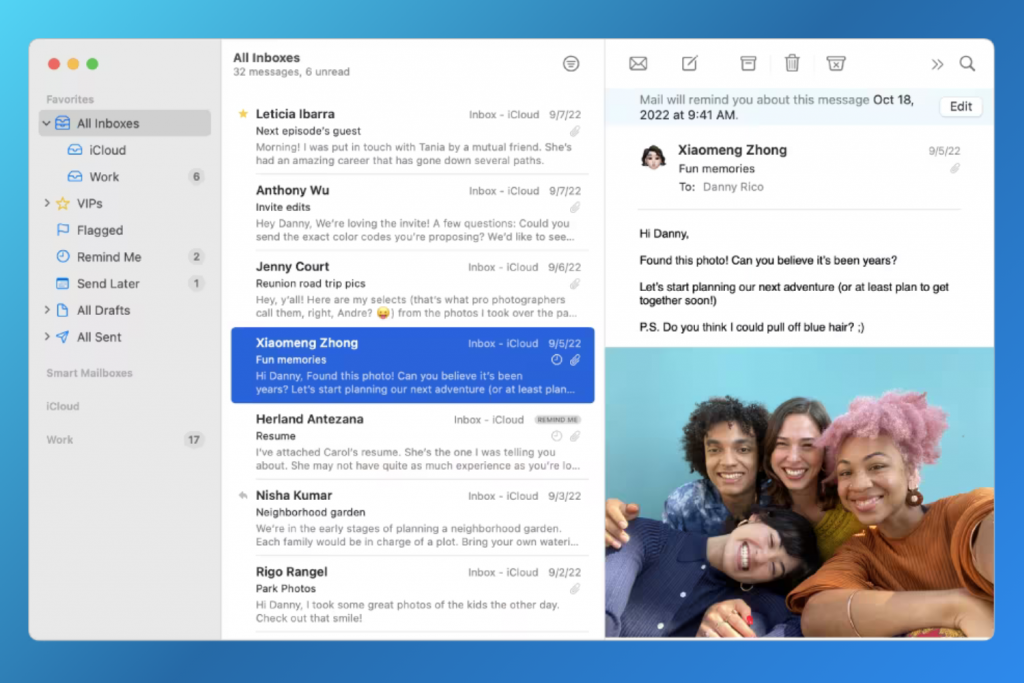Archive the selected message
Image resolution: width=1024 pixels, height=683 pixels.
748,63
